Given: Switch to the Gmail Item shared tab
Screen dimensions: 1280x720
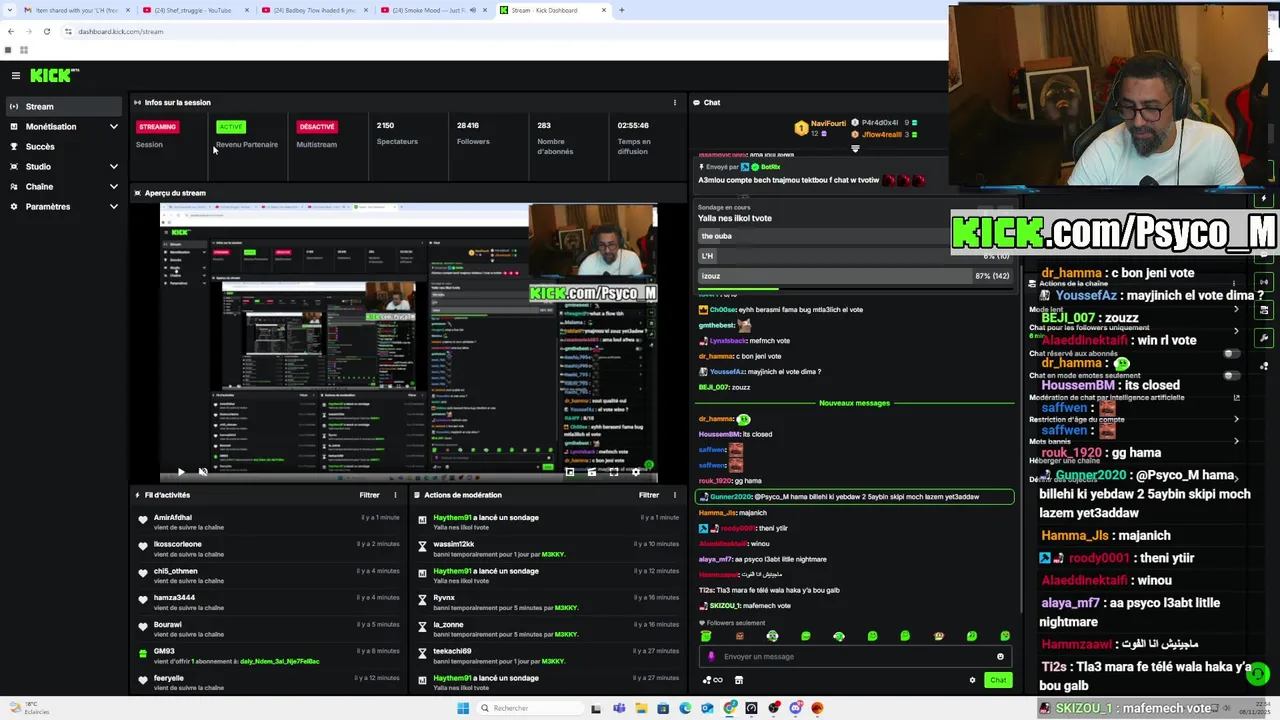Looking at the screenshot, I should coord(74,10).
